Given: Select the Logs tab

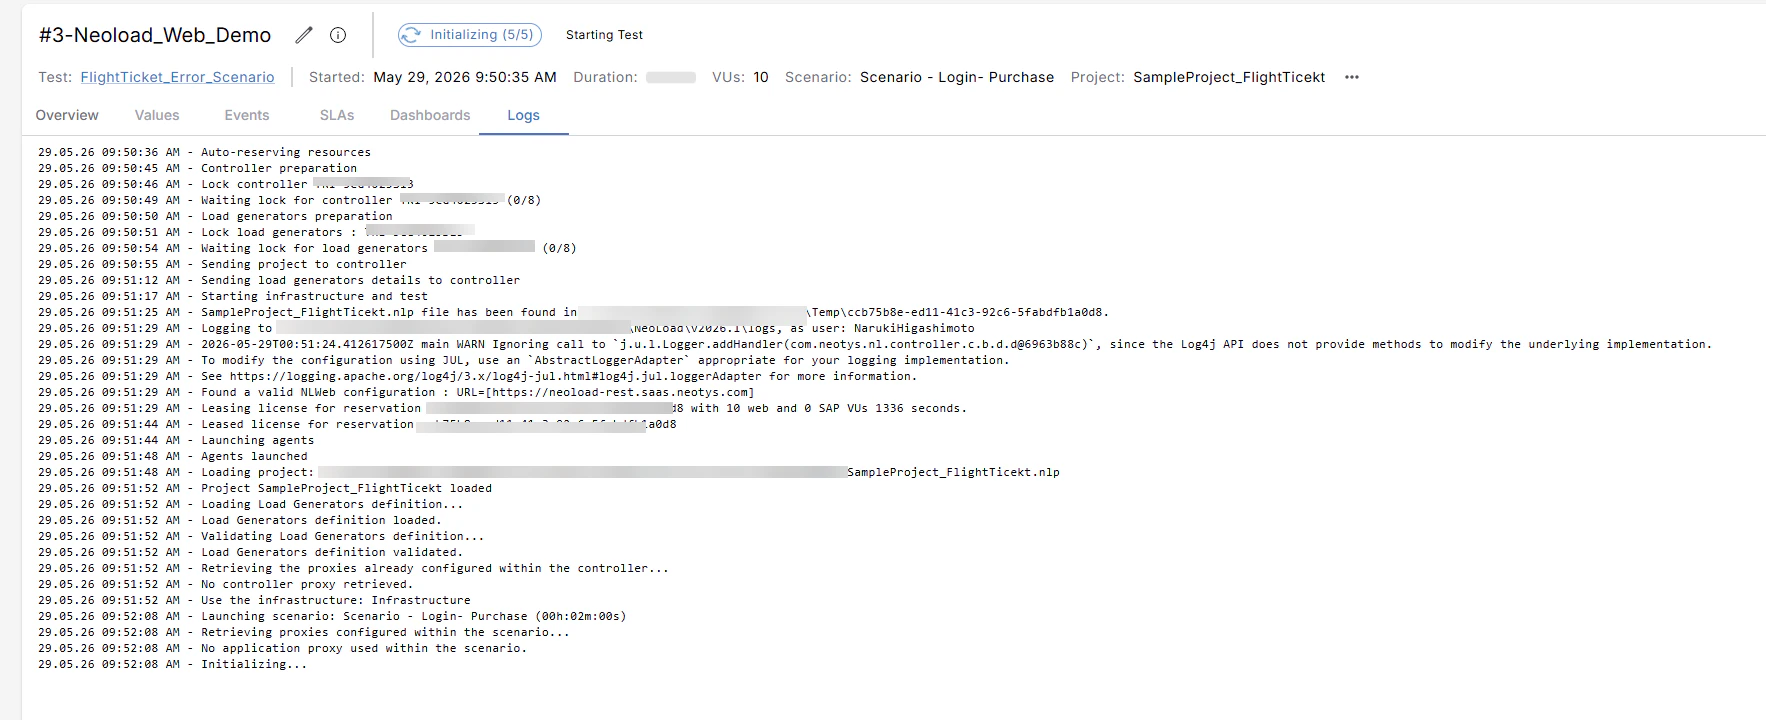Looking at the screenshot, I should tap(523, 115).
